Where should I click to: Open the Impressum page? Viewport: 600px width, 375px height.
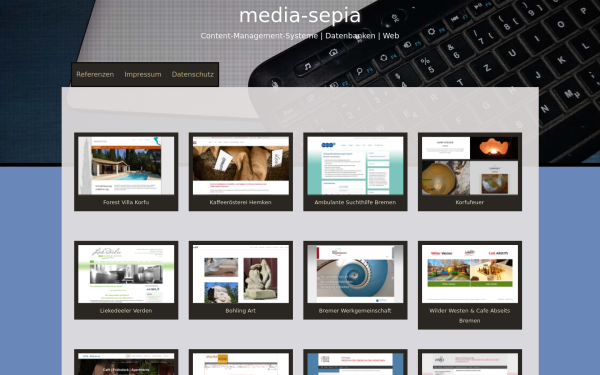[x=143, y=74]
